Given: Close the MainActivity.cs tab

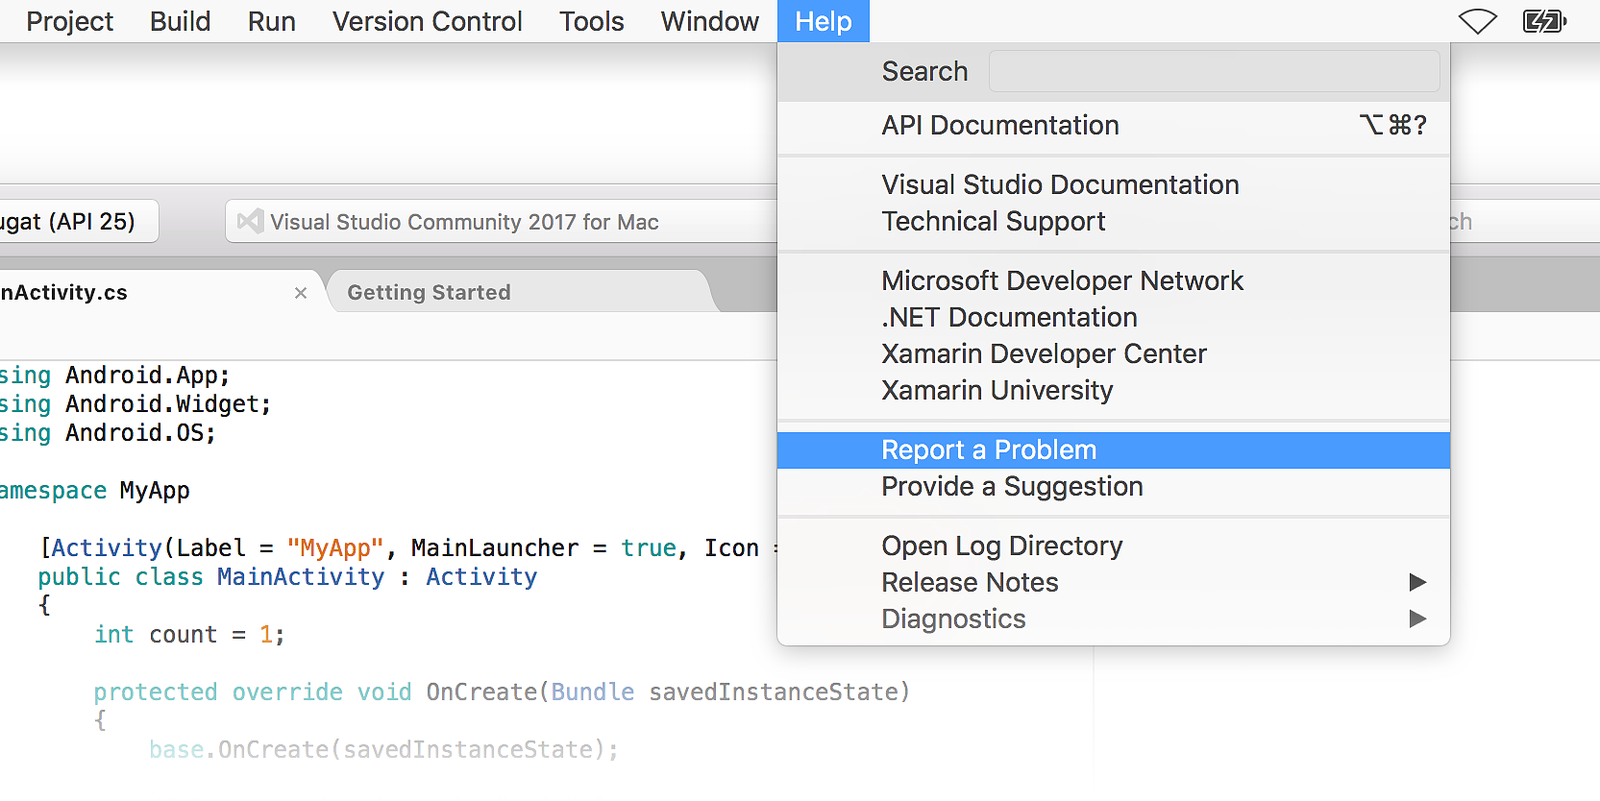Looking at the screenshot, I should coord(300,293).
